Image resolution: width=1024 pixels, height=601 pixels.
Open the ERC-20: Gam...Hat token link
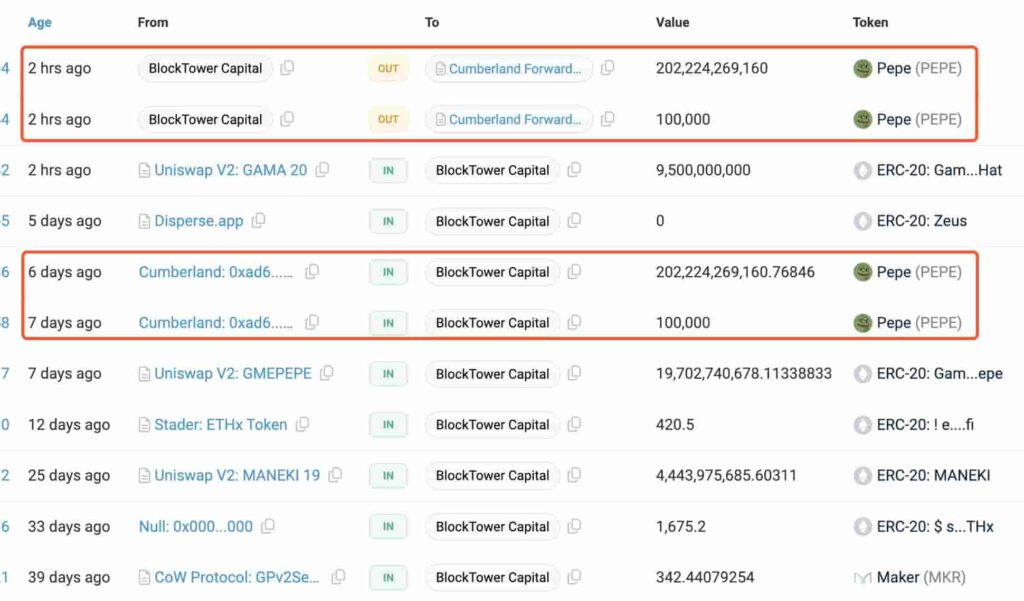[939, 170]
